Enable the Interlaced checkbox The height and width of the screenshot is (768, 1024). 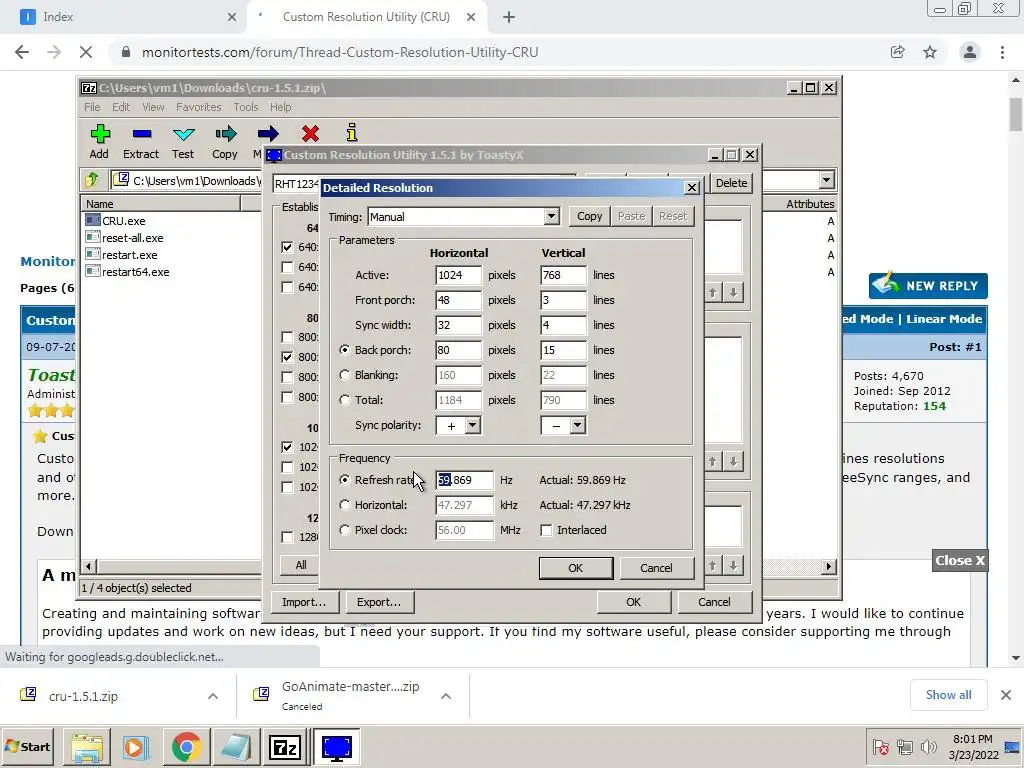pos(547,530)
